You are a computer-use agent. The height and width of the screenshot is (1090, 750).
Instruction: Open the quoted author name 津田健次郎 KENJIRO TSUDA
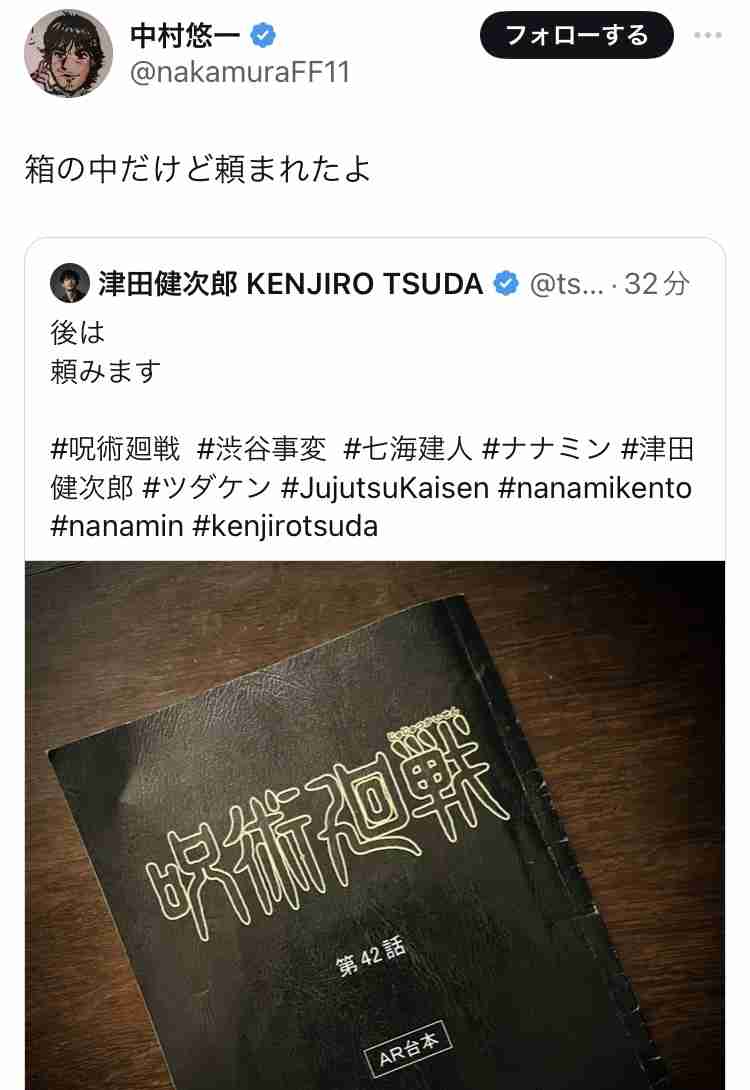[x=291, y=284]
